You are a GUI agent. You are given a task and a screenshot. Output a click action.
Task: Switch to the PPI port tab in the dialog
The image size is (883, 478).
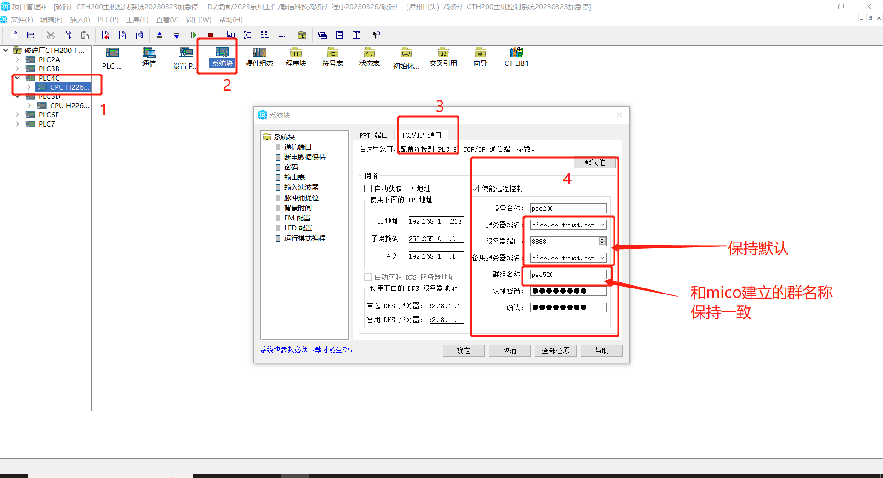(x=373, y=135)
